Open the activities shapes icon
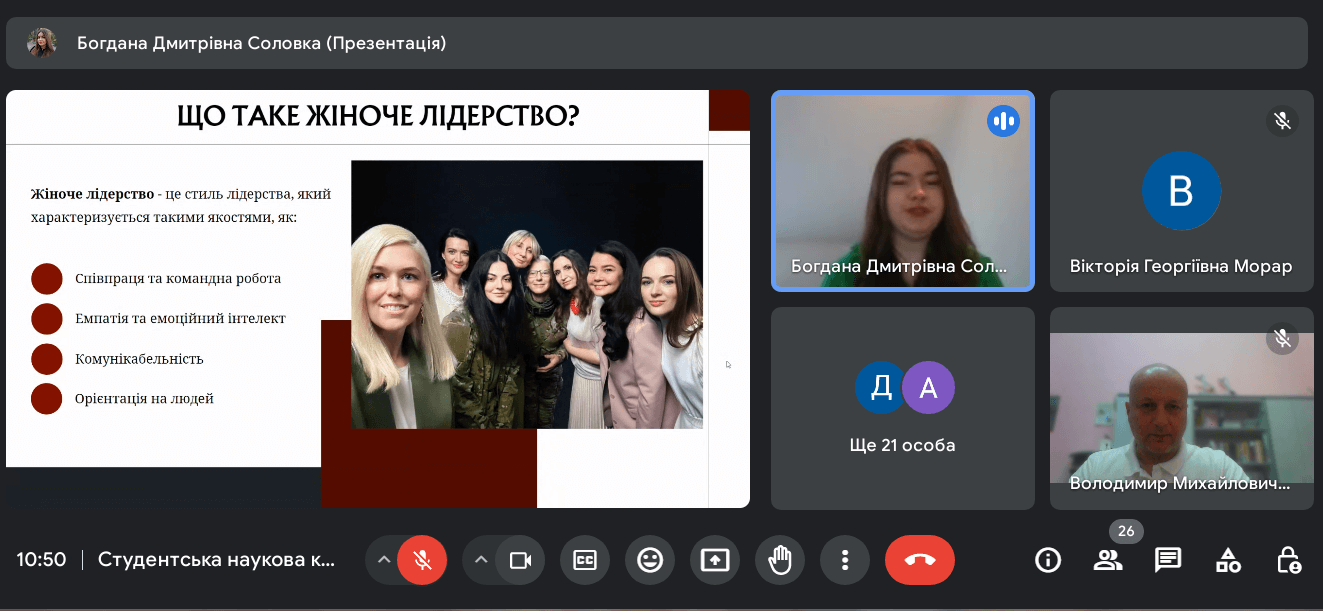 point(1228,560)
